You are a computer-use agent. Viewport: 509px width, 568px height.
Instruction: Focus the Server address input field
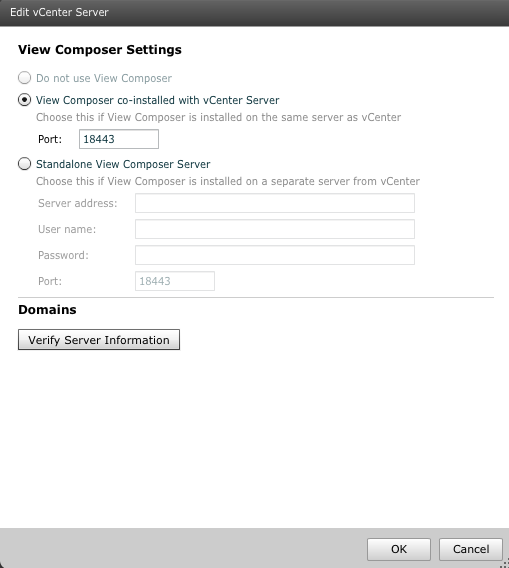pyautogui.click(x=275, y=203)
